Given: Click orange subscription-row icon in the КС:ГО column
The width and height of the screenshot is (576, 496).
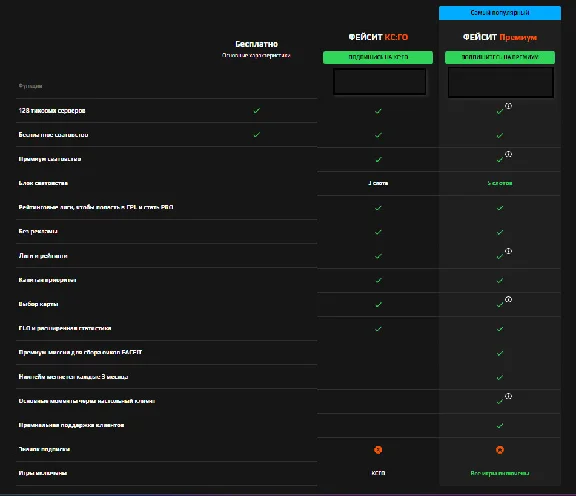Looking at the screenshot, I should (x=378, y=450).
